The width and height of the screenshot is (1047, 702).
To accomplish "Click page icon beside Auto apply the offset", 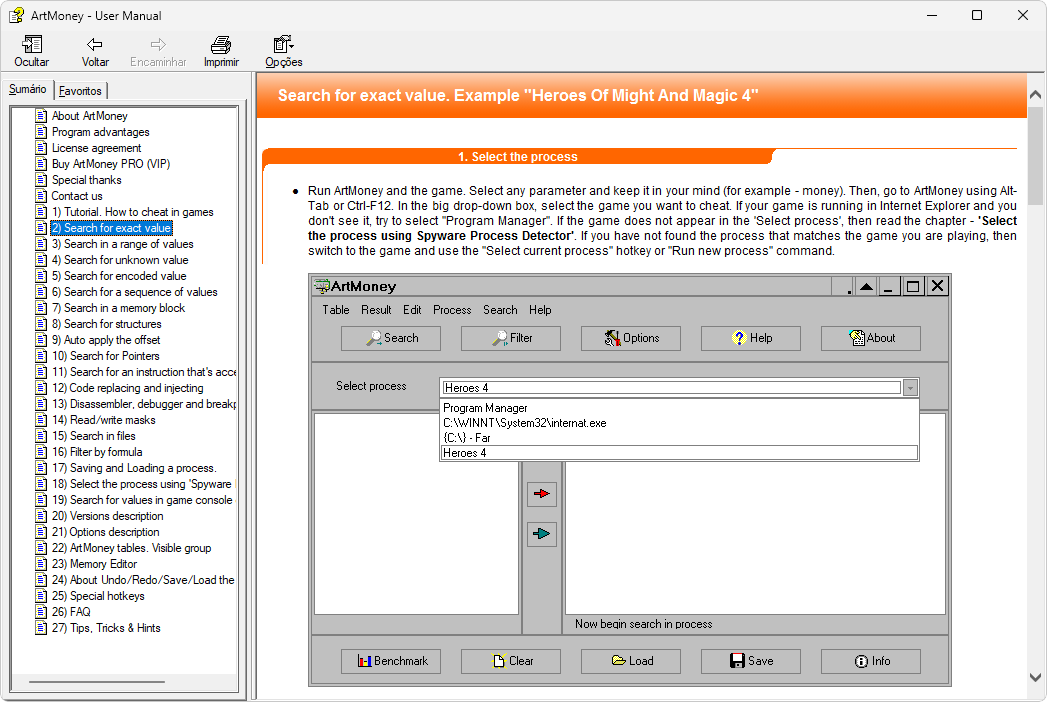I will [41, 340].
